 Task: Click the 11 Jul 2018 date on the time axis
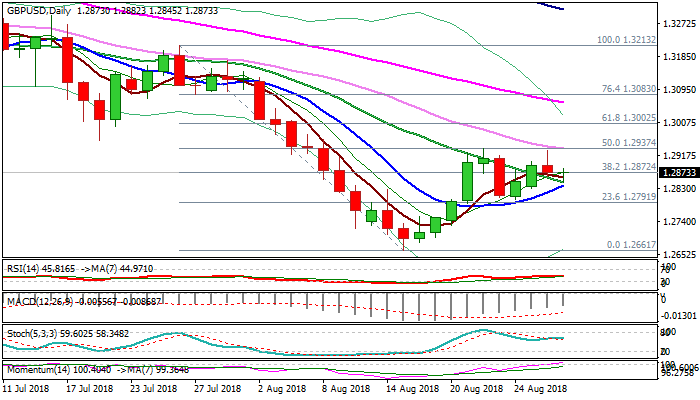(x=28, y=390)
